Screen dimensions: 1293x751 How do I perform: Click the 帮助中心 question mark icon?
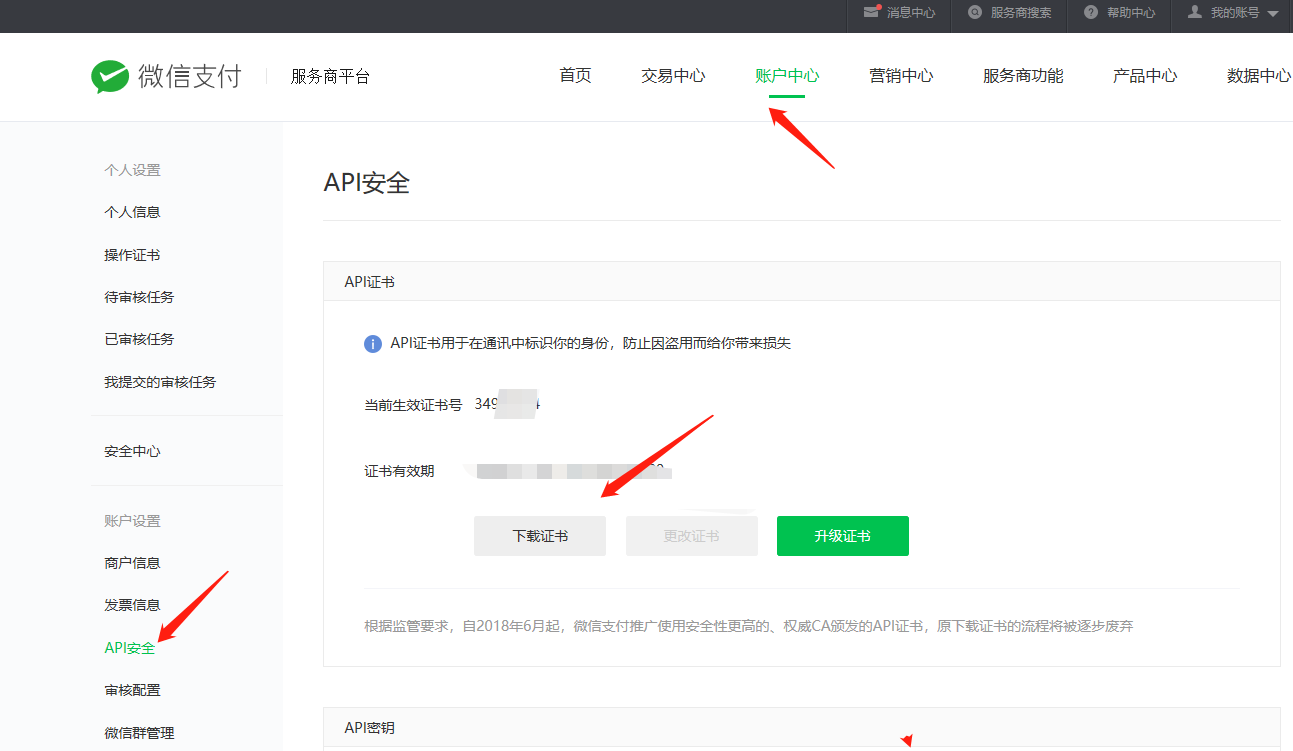point(1091,13)
